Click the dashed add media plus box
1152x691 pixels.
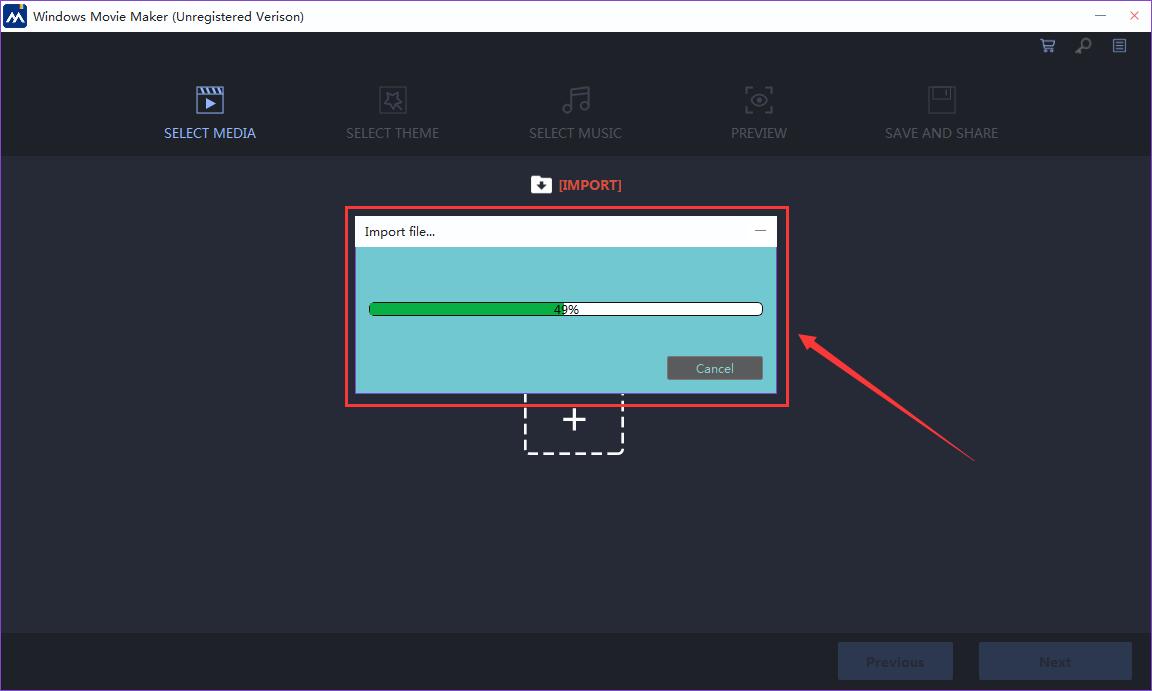pos(574,423)
